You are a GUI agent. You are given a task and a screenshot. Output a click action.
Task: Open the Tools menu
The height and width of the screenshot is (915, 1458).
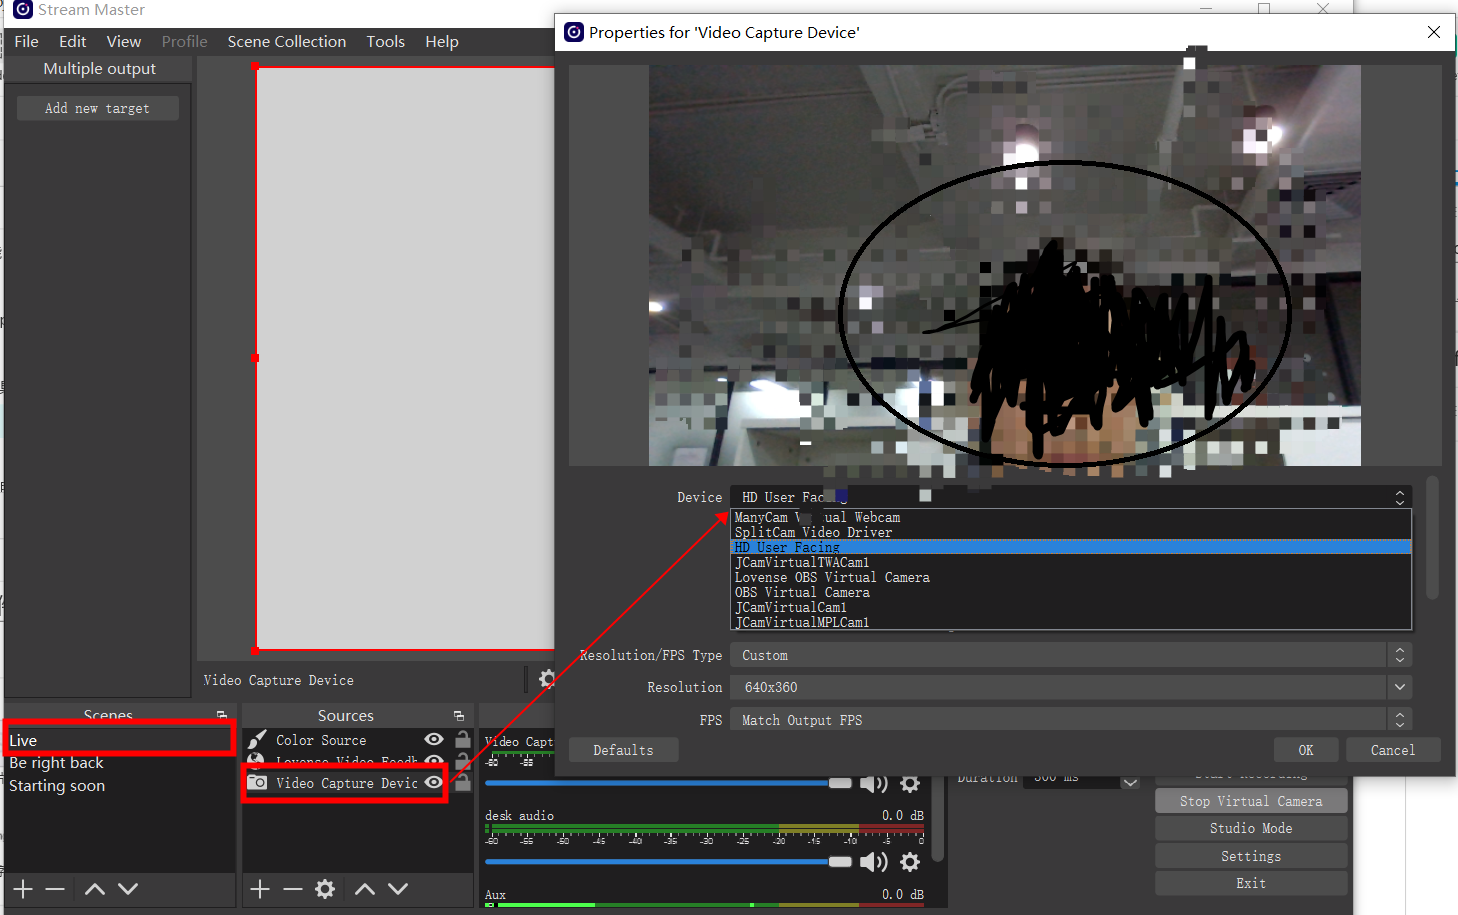(x=385, y=42)
